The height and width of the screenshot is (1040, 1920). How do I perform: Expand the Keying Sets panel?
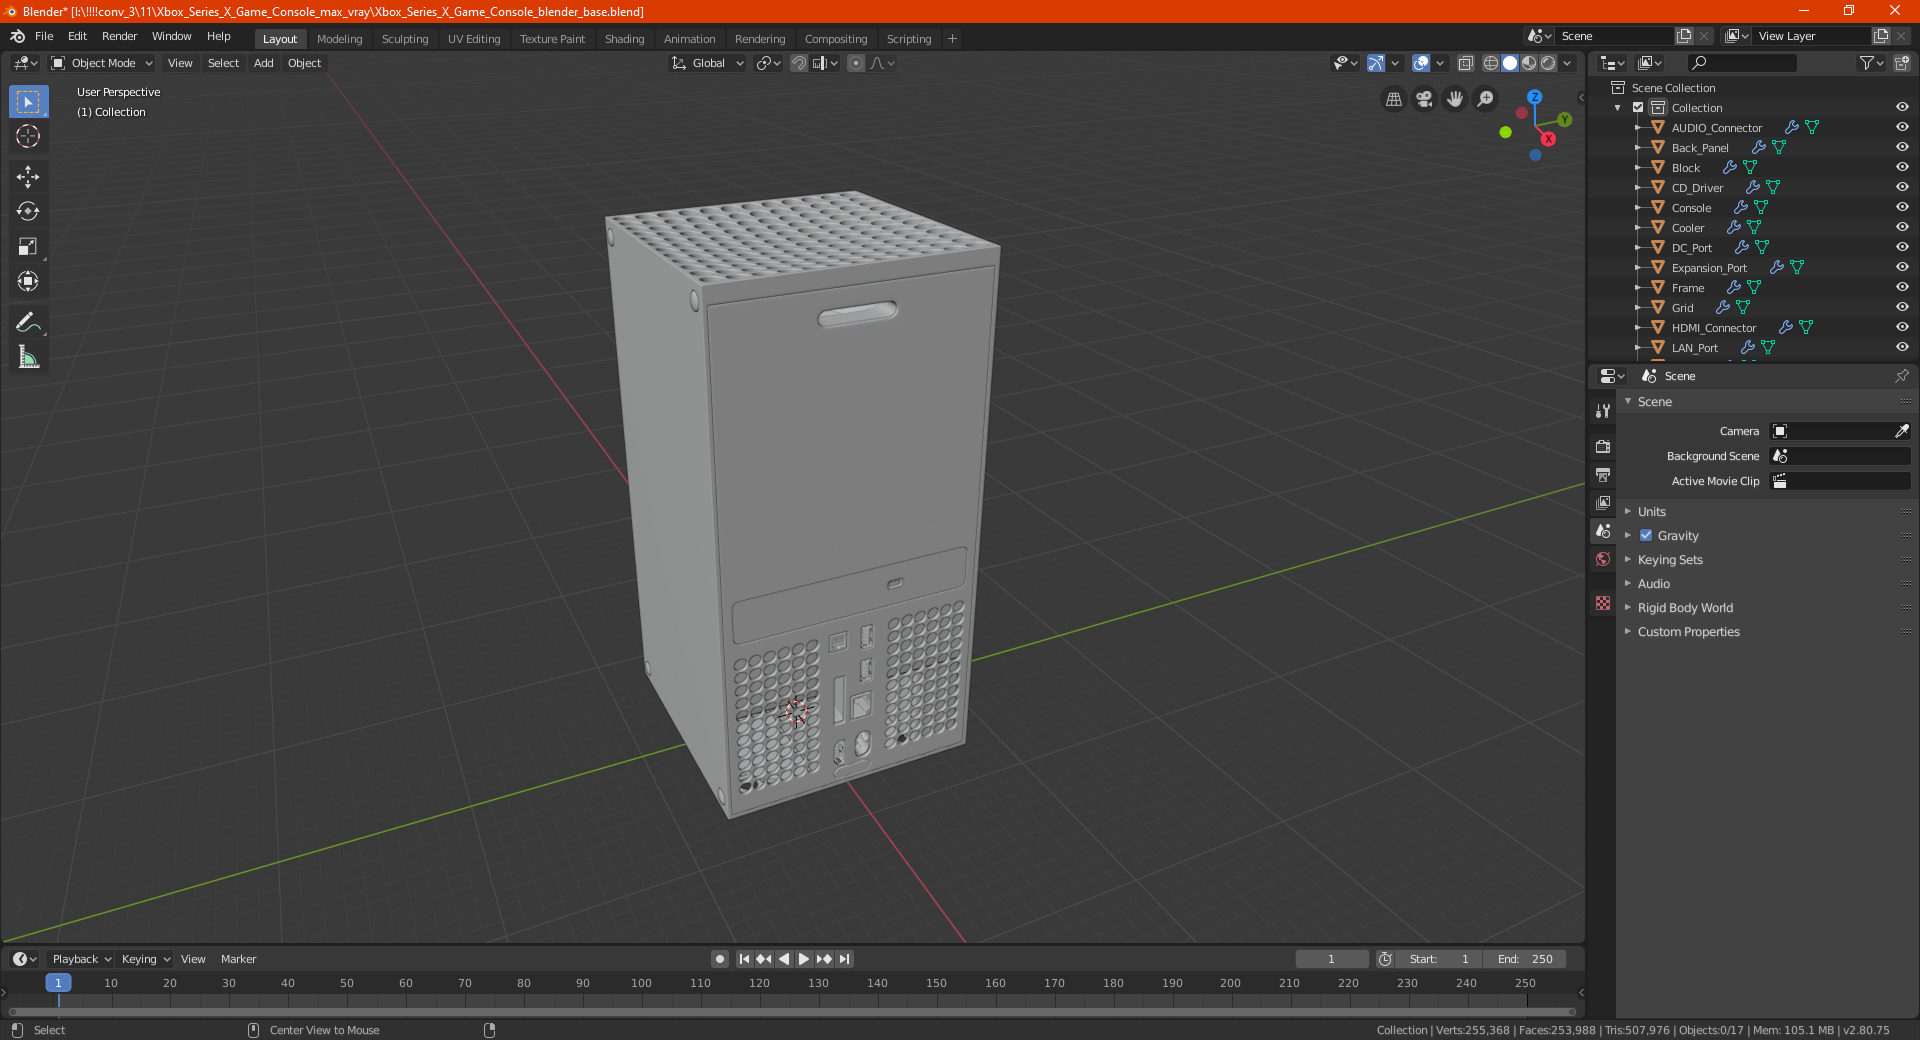1670,560
